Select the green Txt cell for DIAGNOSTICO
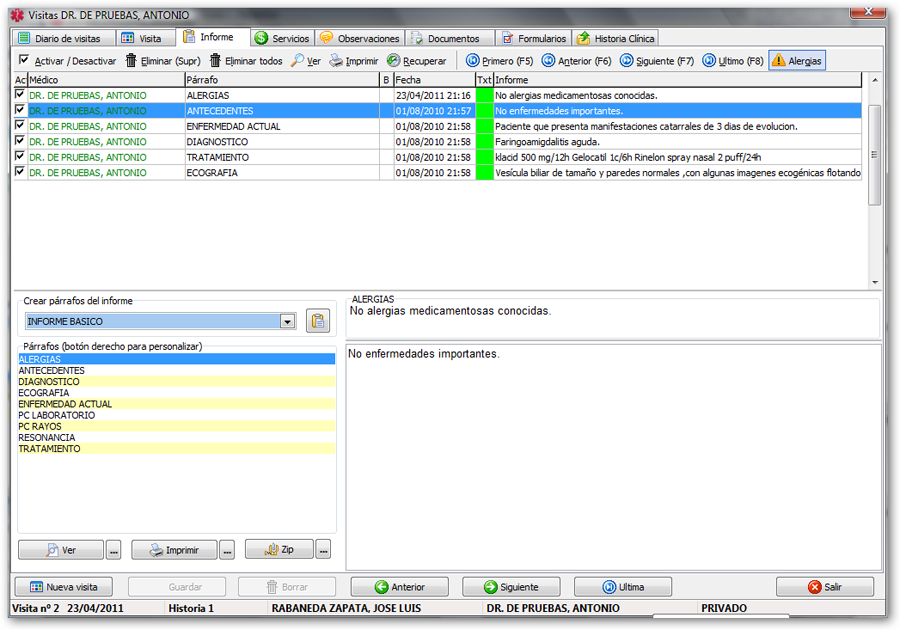The image size is (900, 630). pyautogui.click(x=485, y=142)
